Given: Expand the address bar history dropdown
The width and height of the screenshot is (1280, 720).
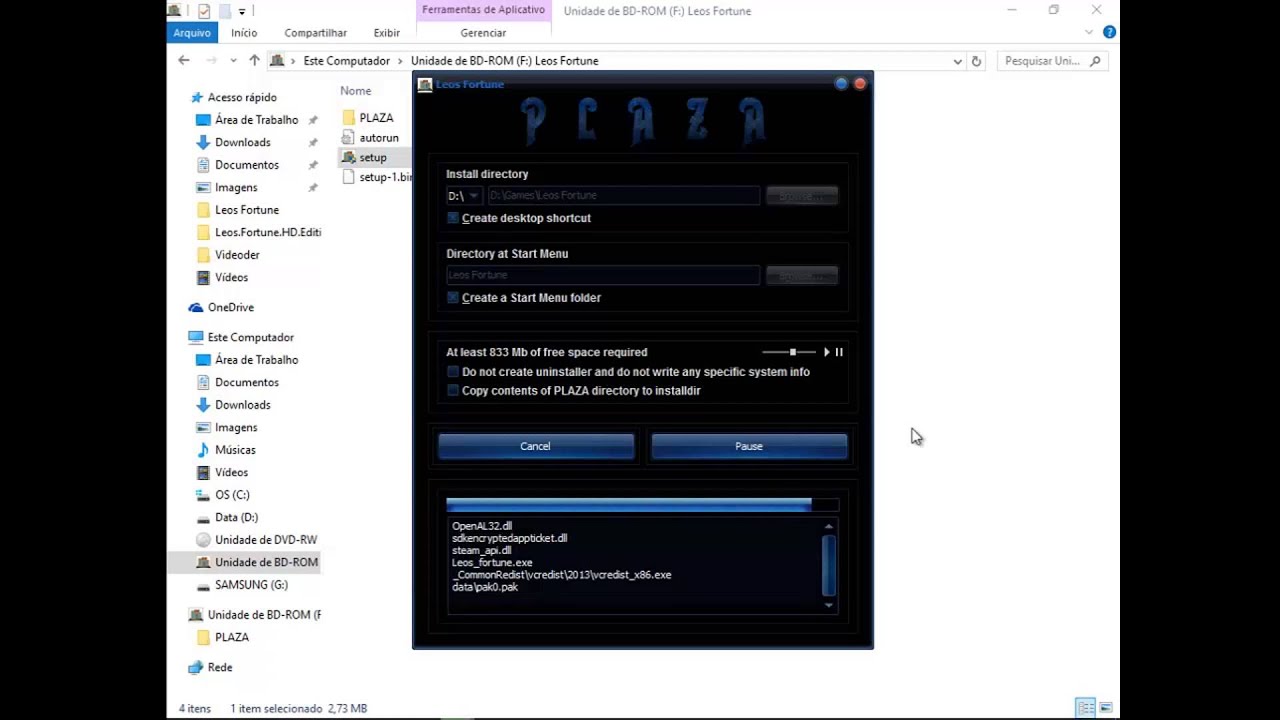Looking at the screenshot, I should (957, 61).
